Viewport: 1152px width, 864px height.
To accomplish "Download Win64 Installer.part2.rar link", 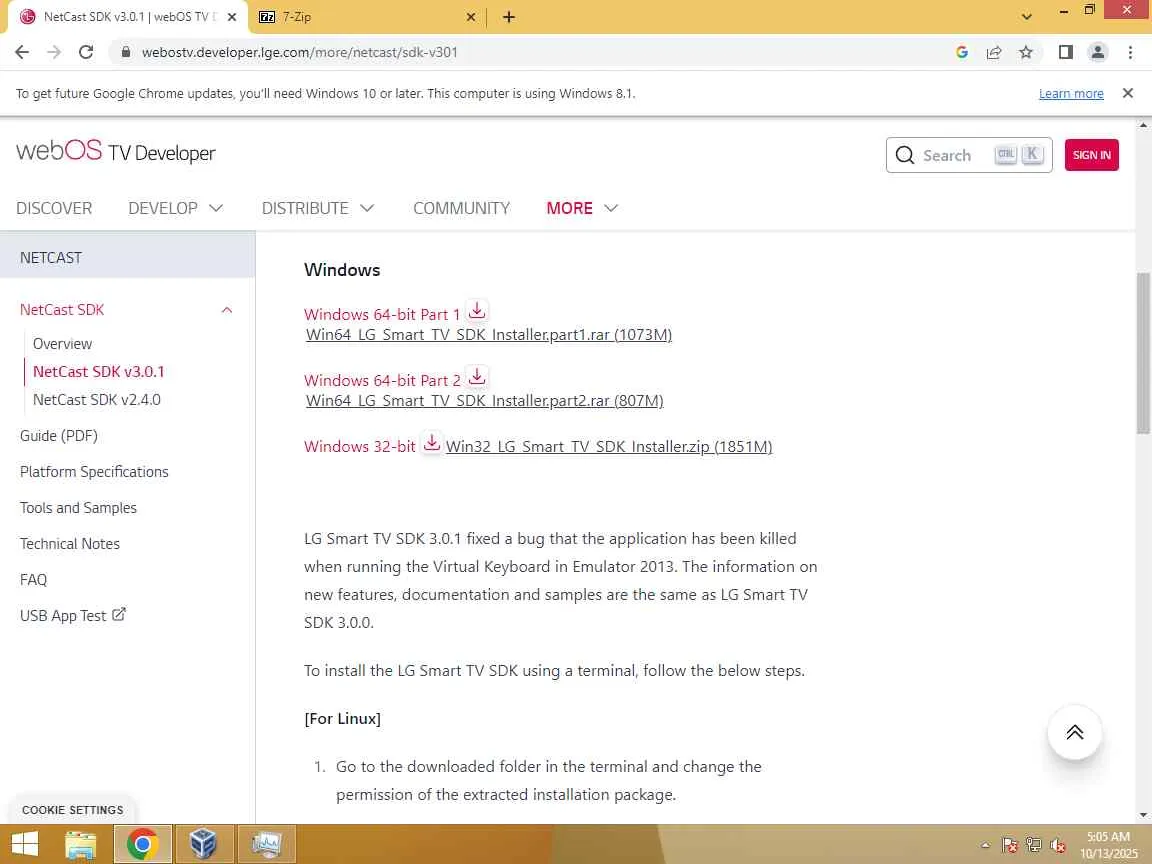I will point(484,401).
